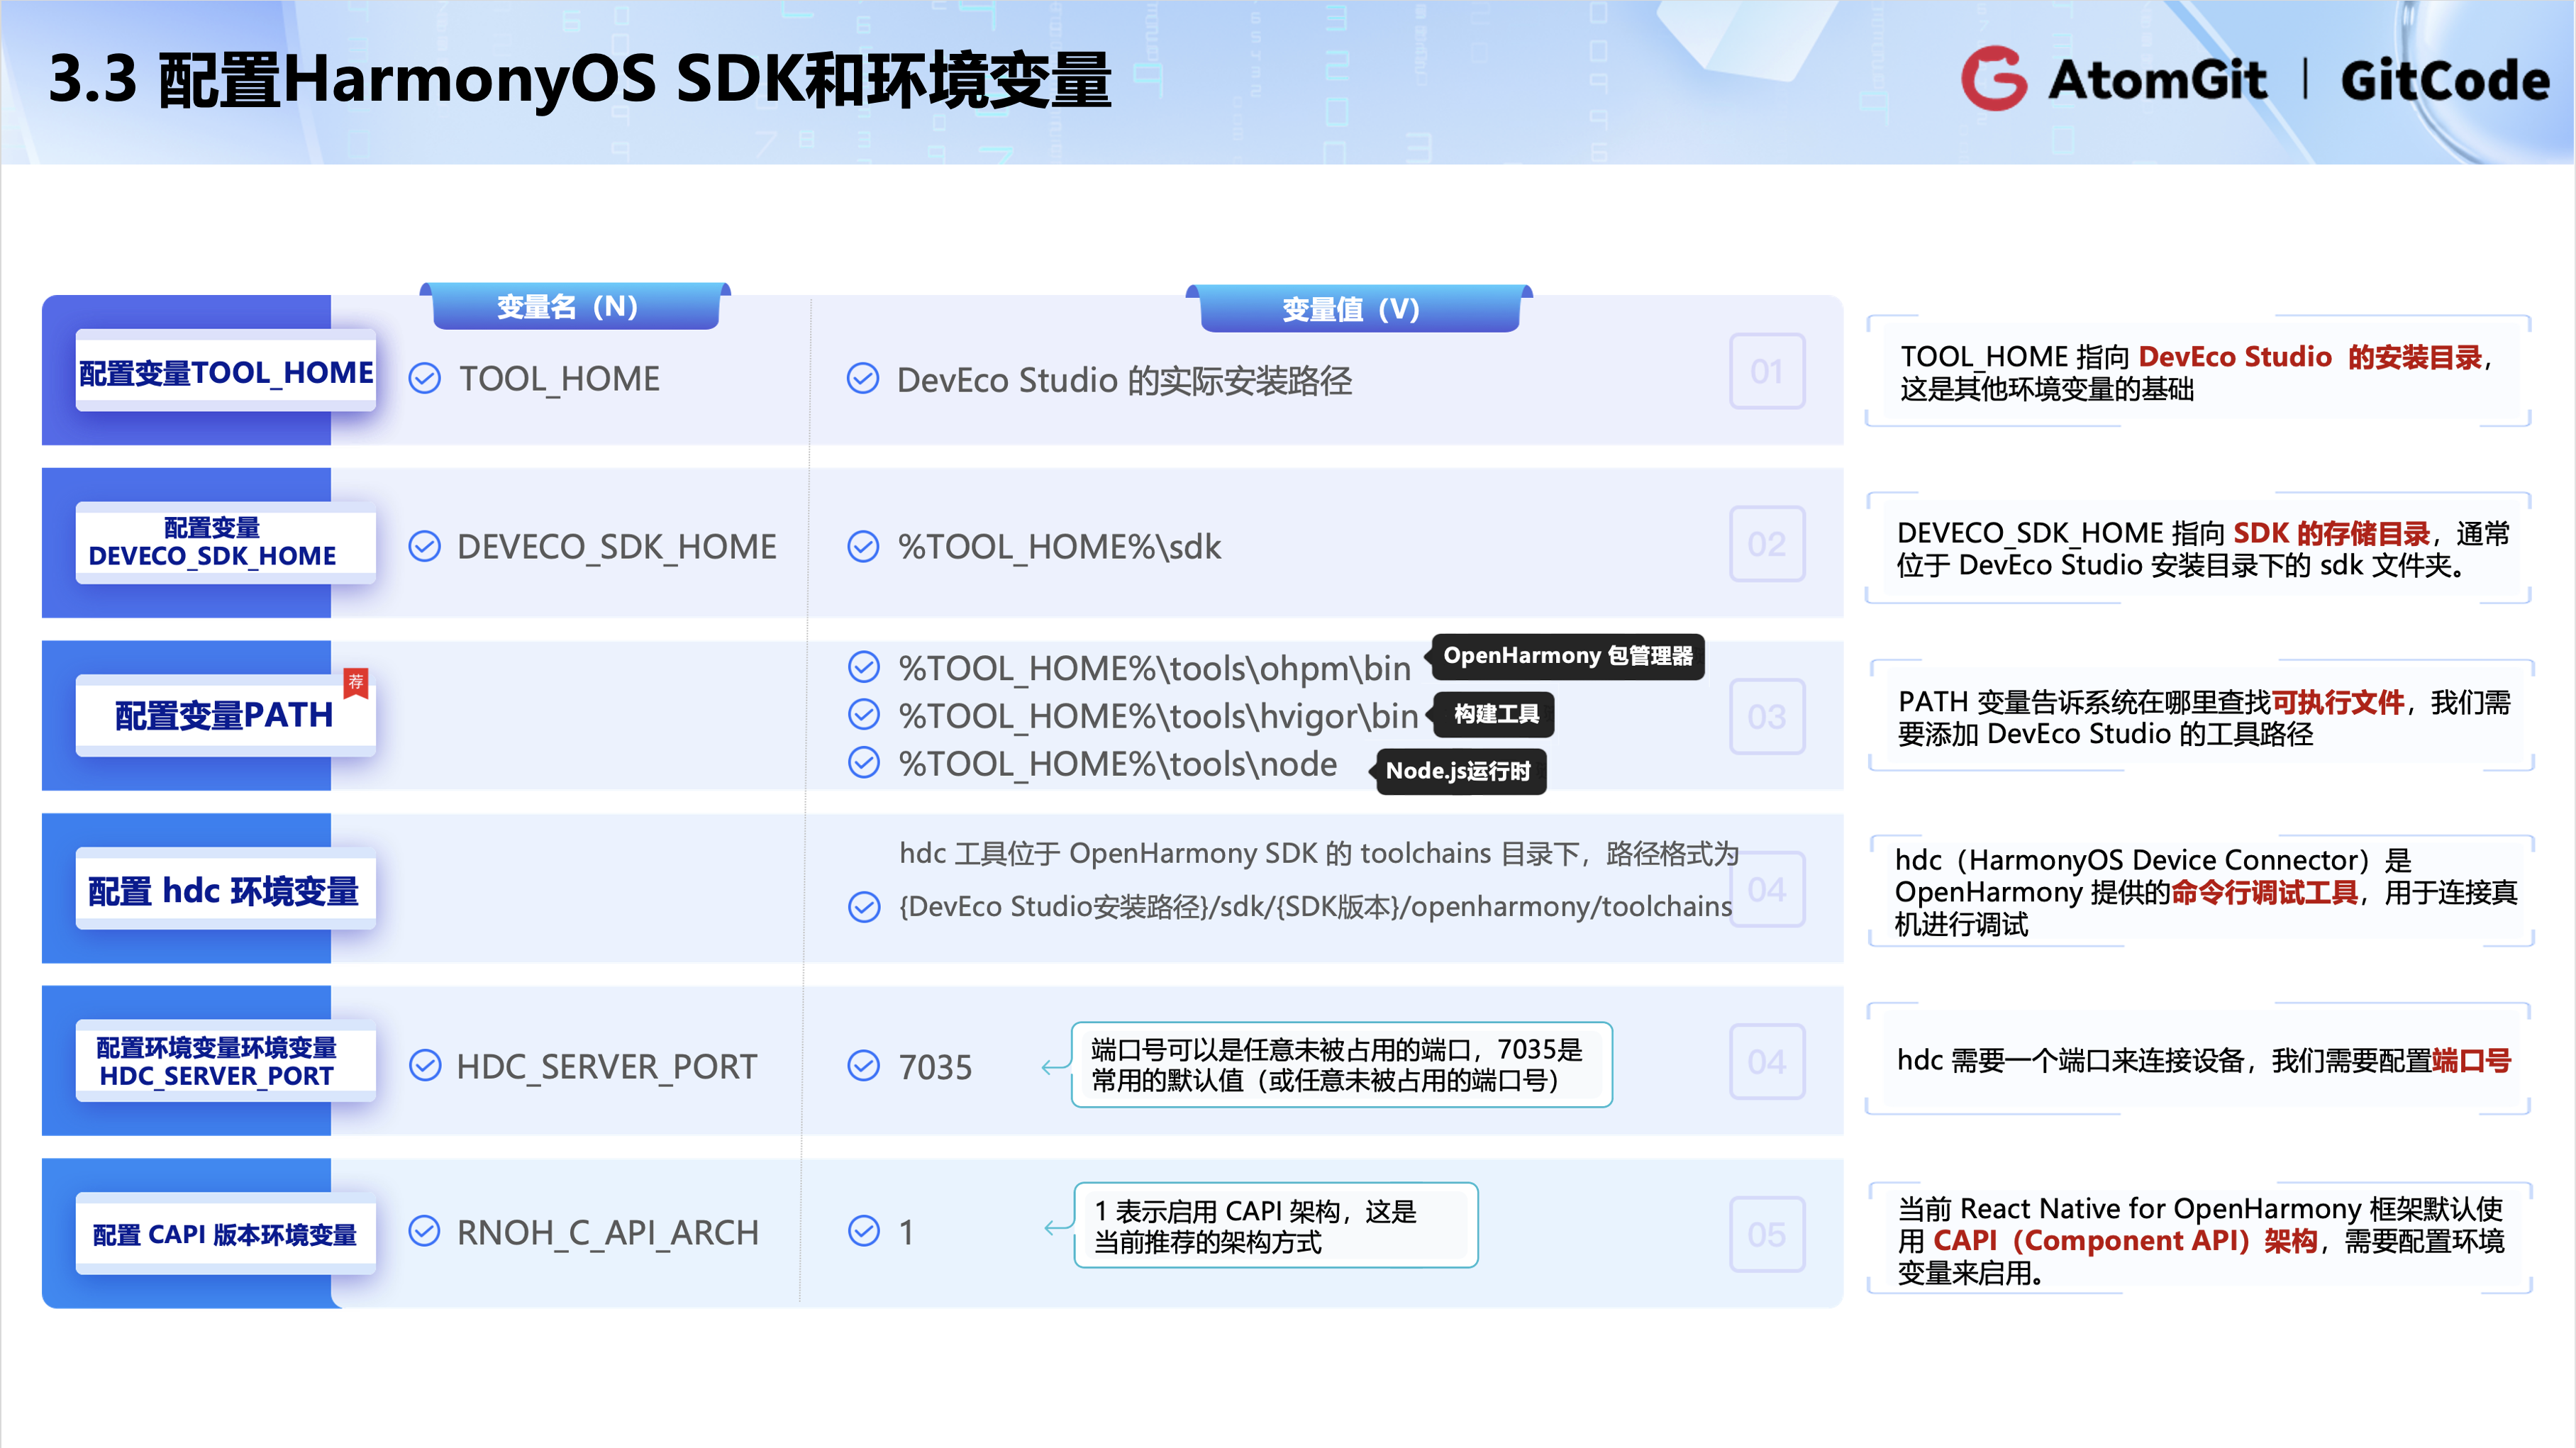Click the check icon beside HDC_SERVER_PORT
The image size is (2576, 1448).
(x=425, y=1065)
